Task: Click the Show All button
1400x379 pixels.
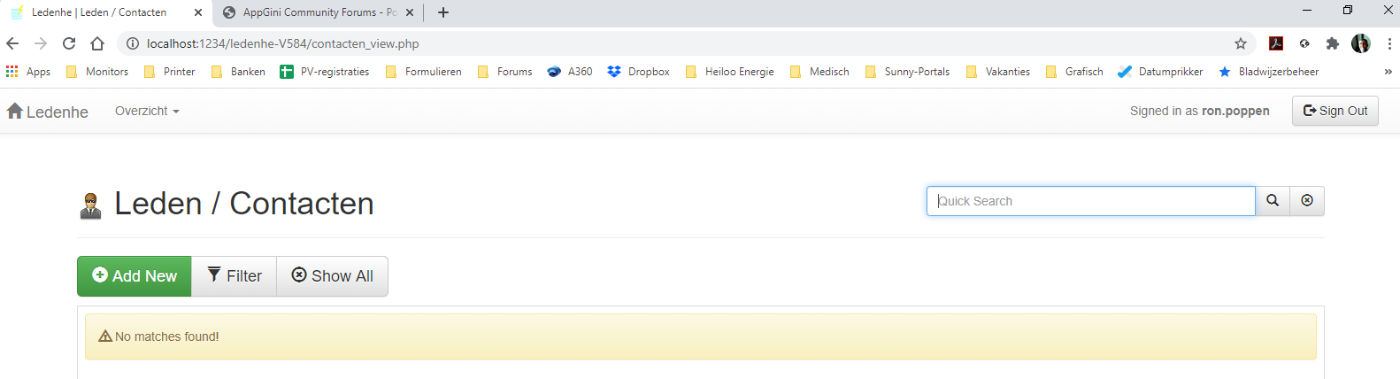Action: (332, 276)
